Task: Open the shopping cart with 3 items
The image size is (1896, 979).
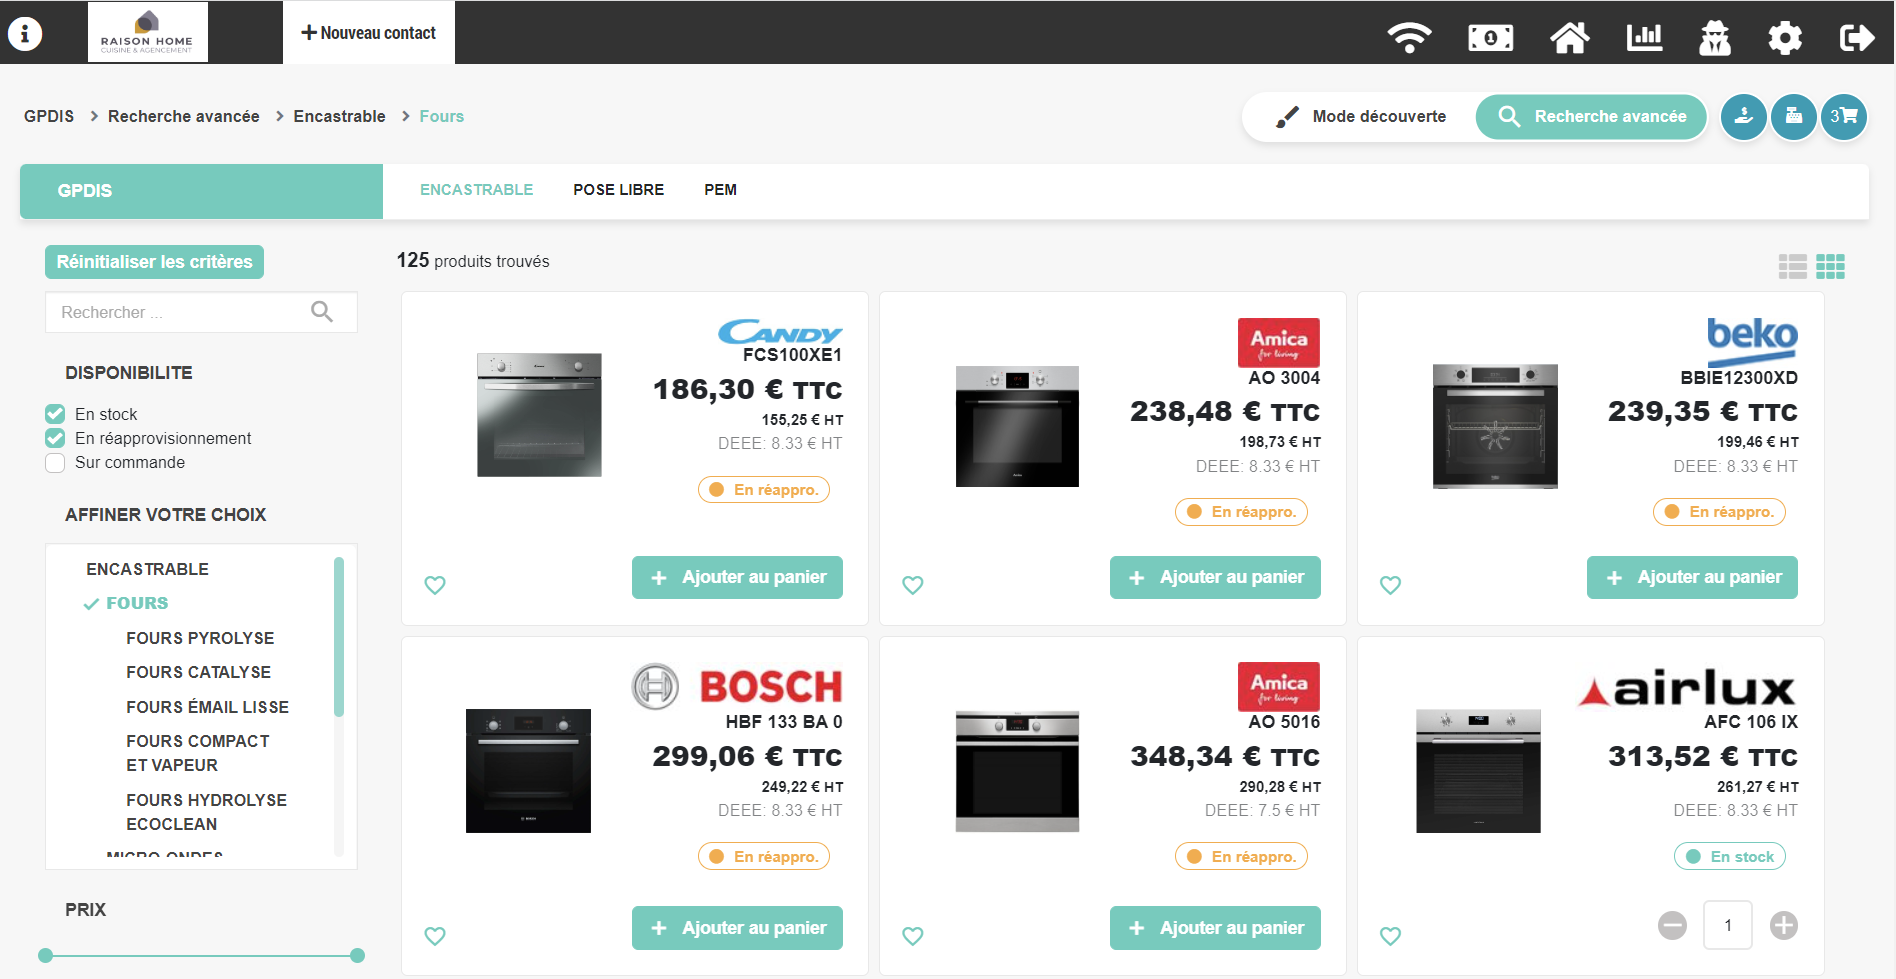Action: pyautogui.click(x=1843, y=117)
